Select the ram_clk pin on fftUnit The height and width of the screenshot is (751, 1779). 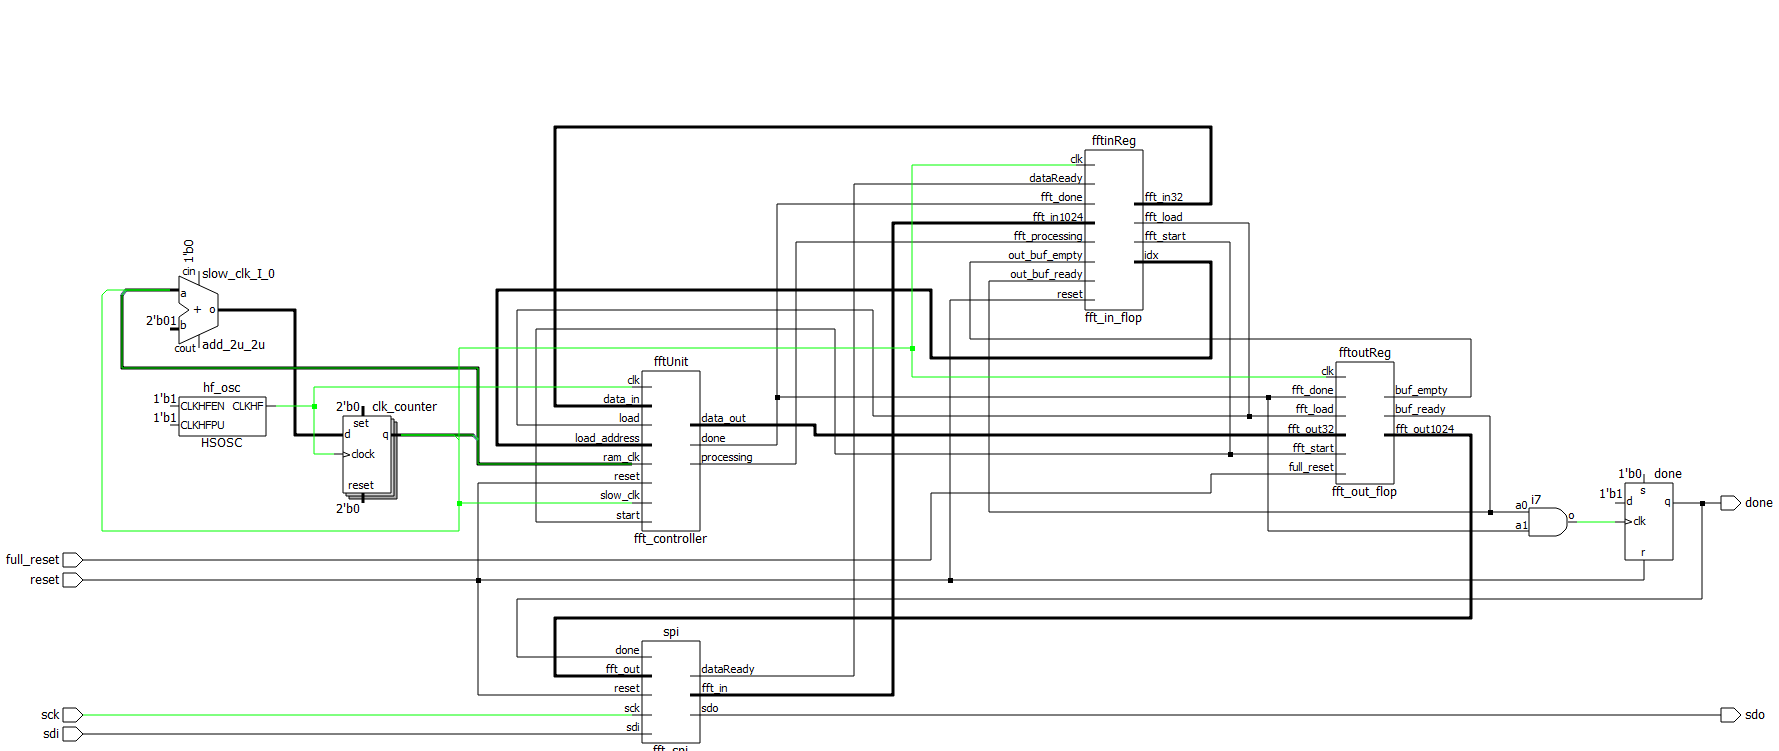[x=621, y=457]
